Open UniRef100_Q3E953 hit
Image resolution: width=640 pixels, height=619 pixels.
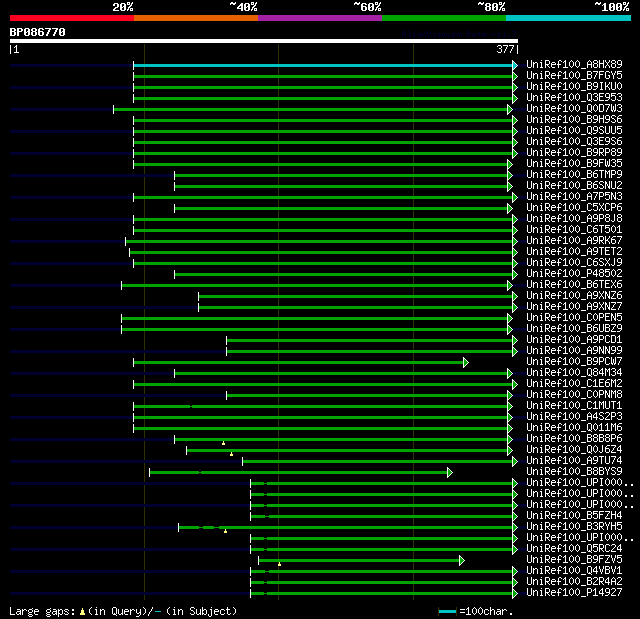574,98
